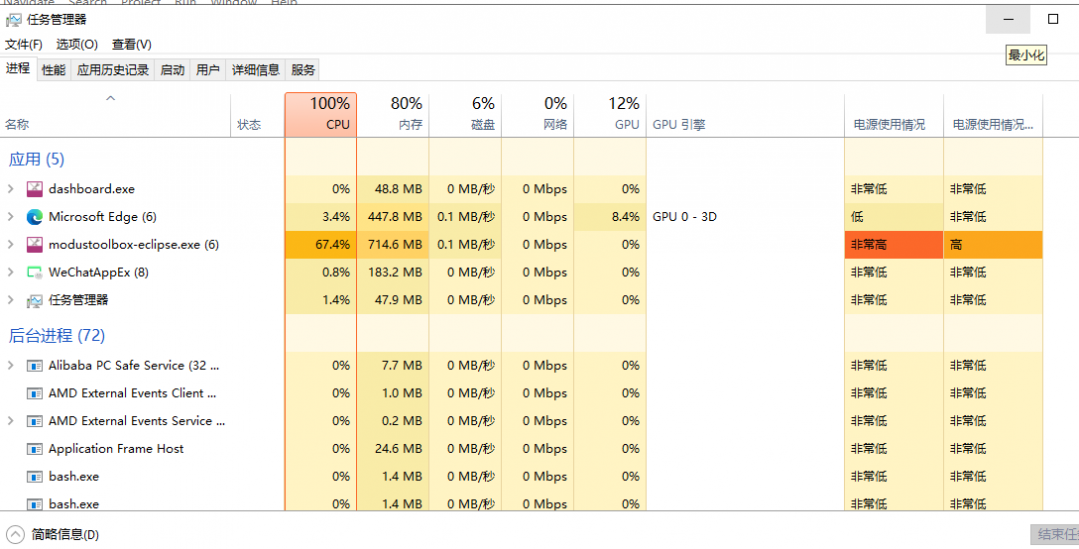
Task: Expand the Microsoft Edge (6) process group
Action: (x=10, y=217)
